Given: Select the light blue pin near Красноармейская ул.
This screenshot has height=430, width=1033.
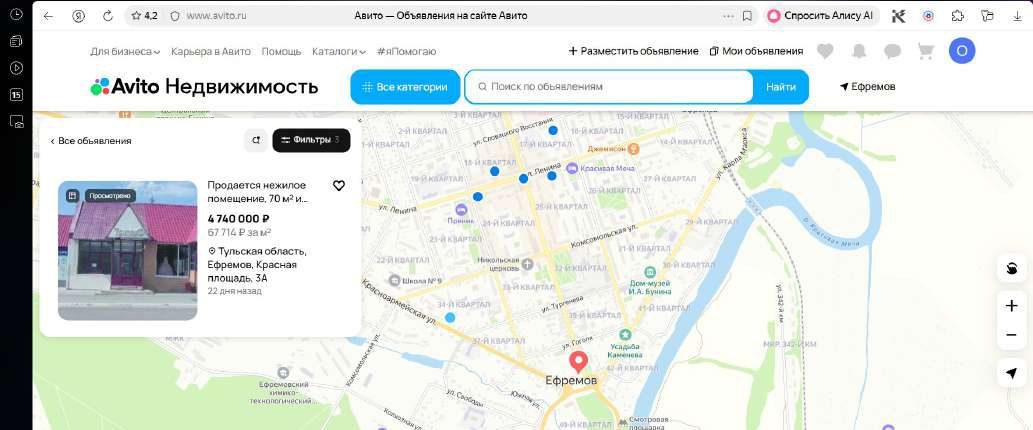Looking at the screenshot, I should (x=450, y=317).
